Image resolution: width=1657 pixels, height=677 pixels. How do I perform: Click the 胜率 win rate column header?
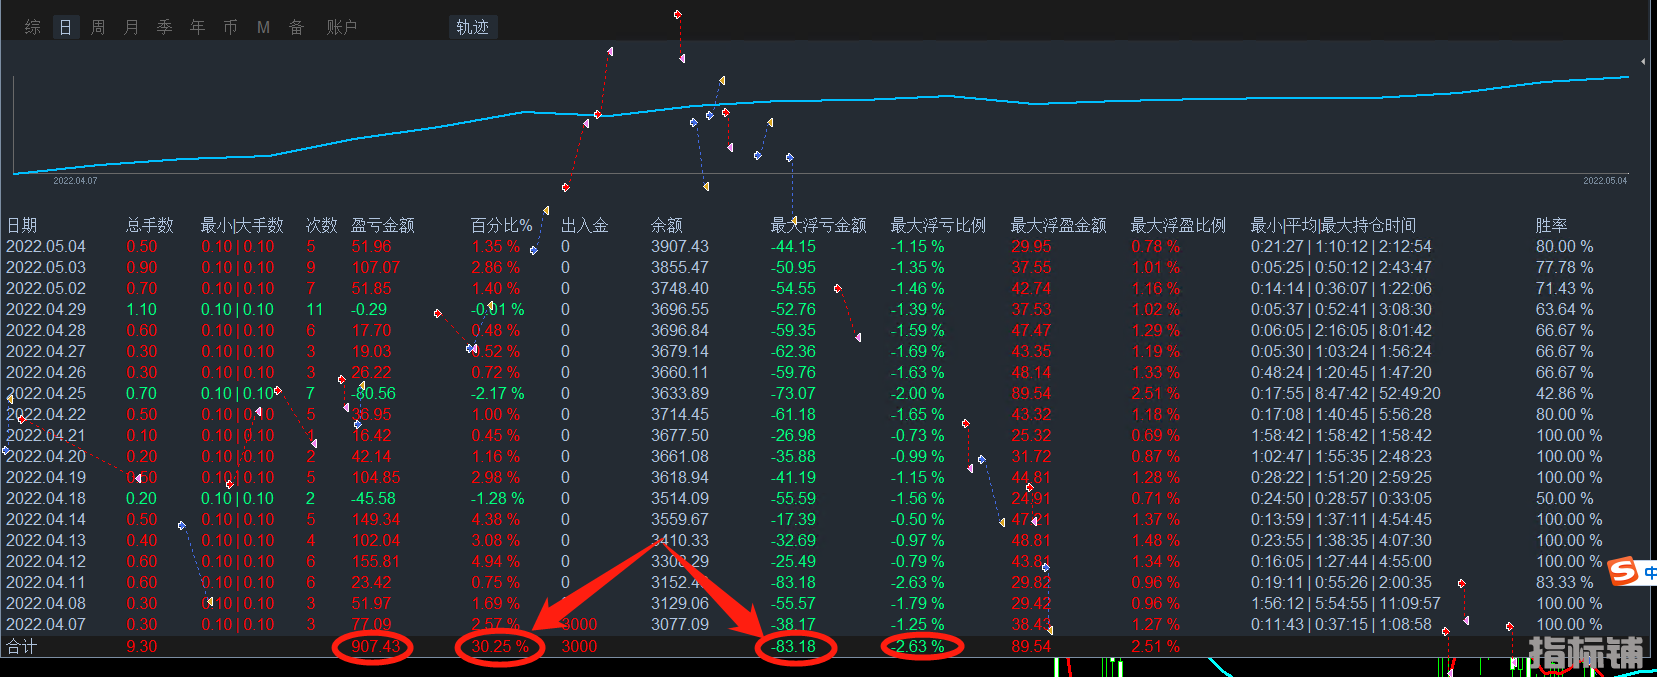[x=1551, y=225]
